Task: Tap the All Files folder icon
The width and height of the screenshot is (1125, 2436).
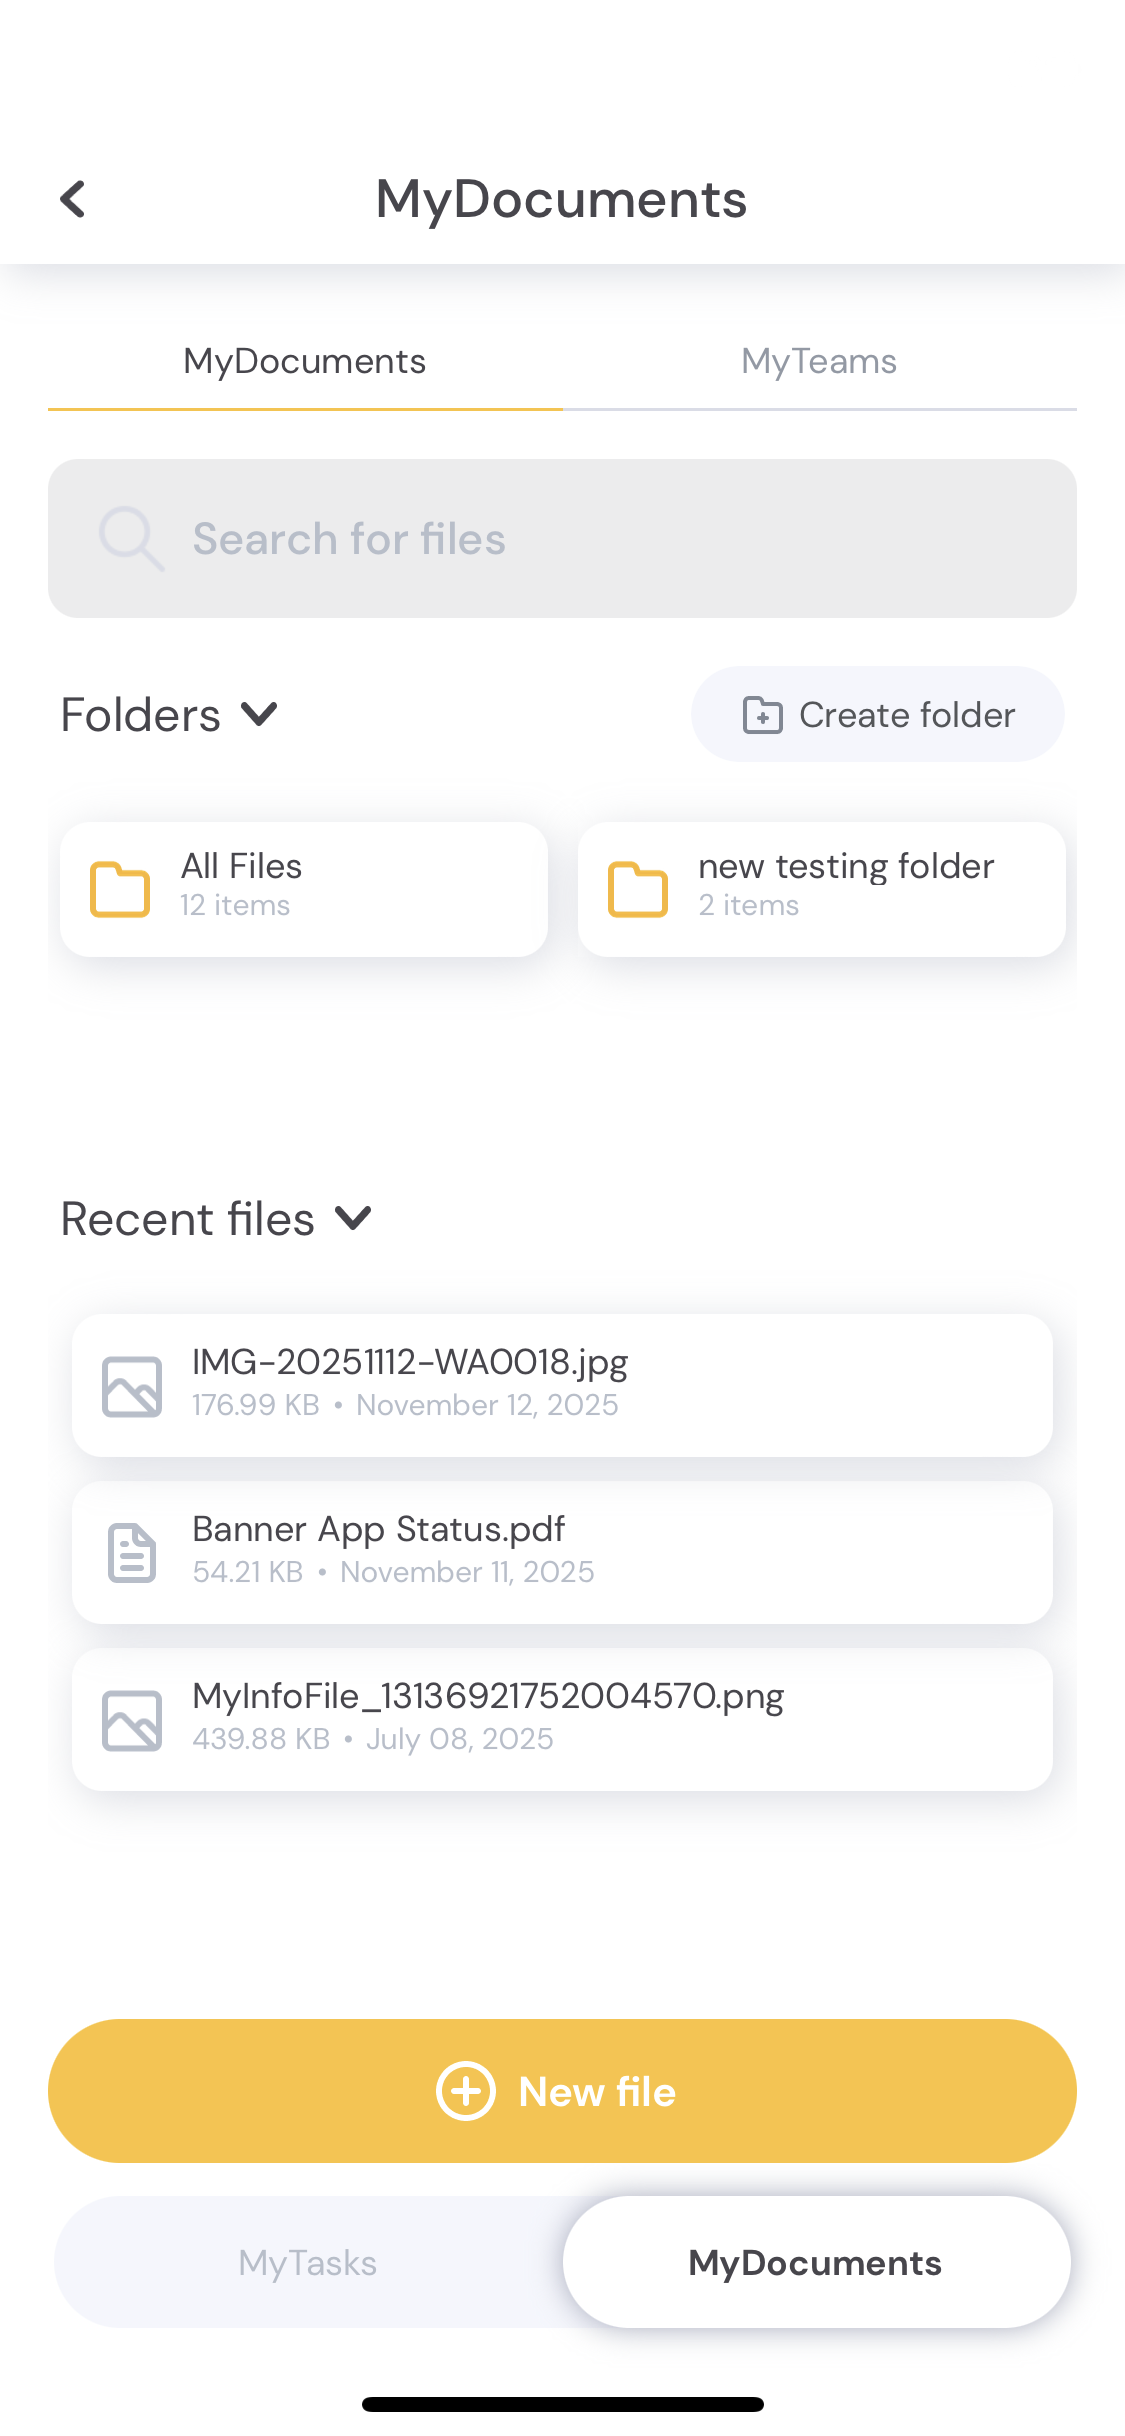Action: (120, 889)
